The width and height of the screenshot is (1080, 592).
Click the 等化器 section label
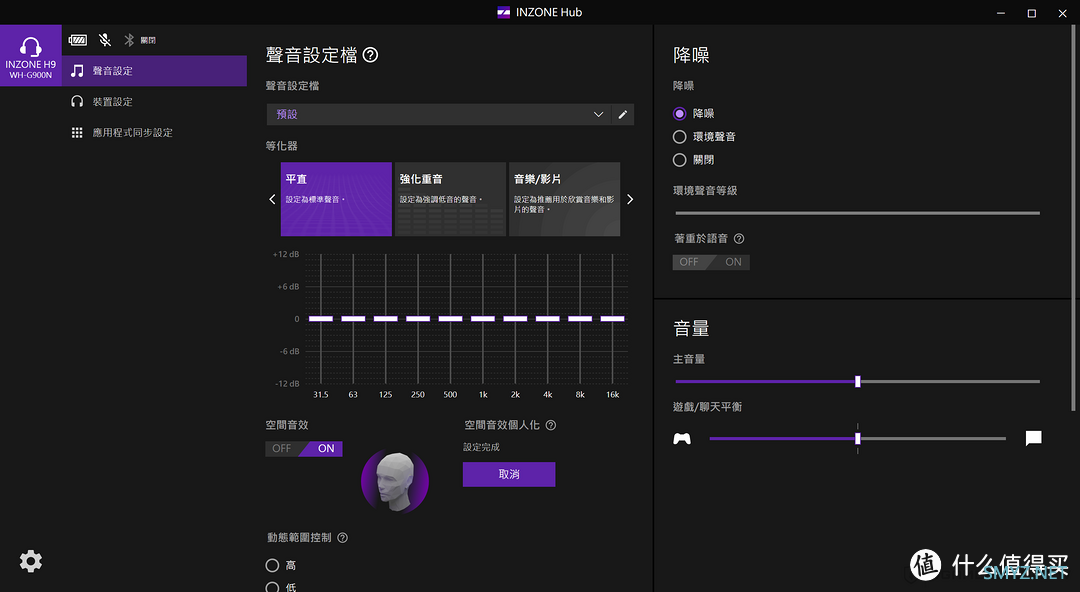click(282, 146)
